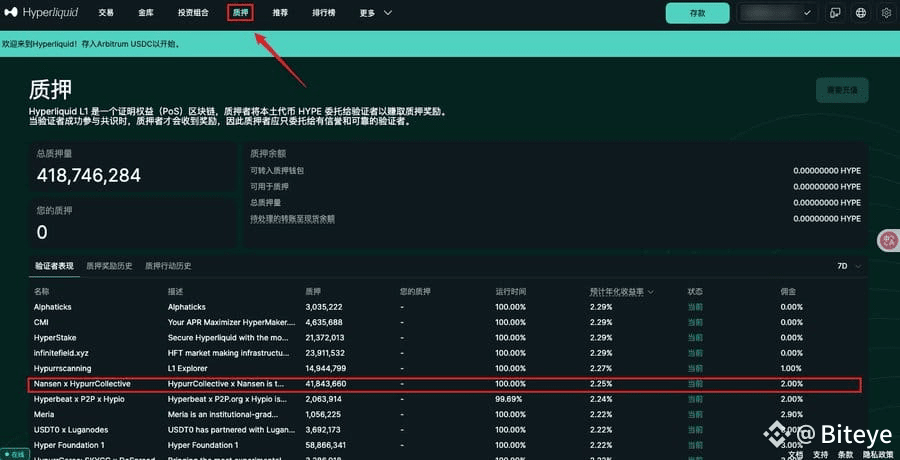Switch to 质押行动历史 tab

click(168, 266)
